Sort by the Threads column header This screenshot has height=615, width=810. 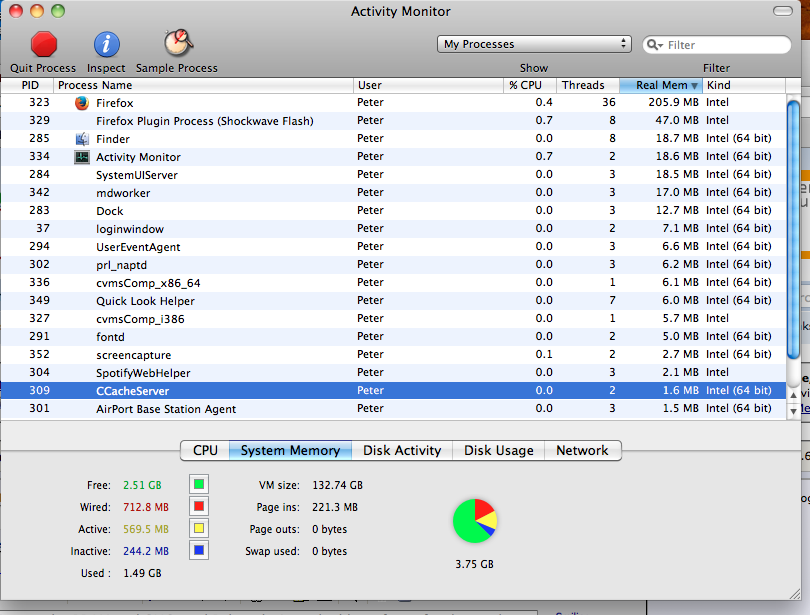(588, 85)
